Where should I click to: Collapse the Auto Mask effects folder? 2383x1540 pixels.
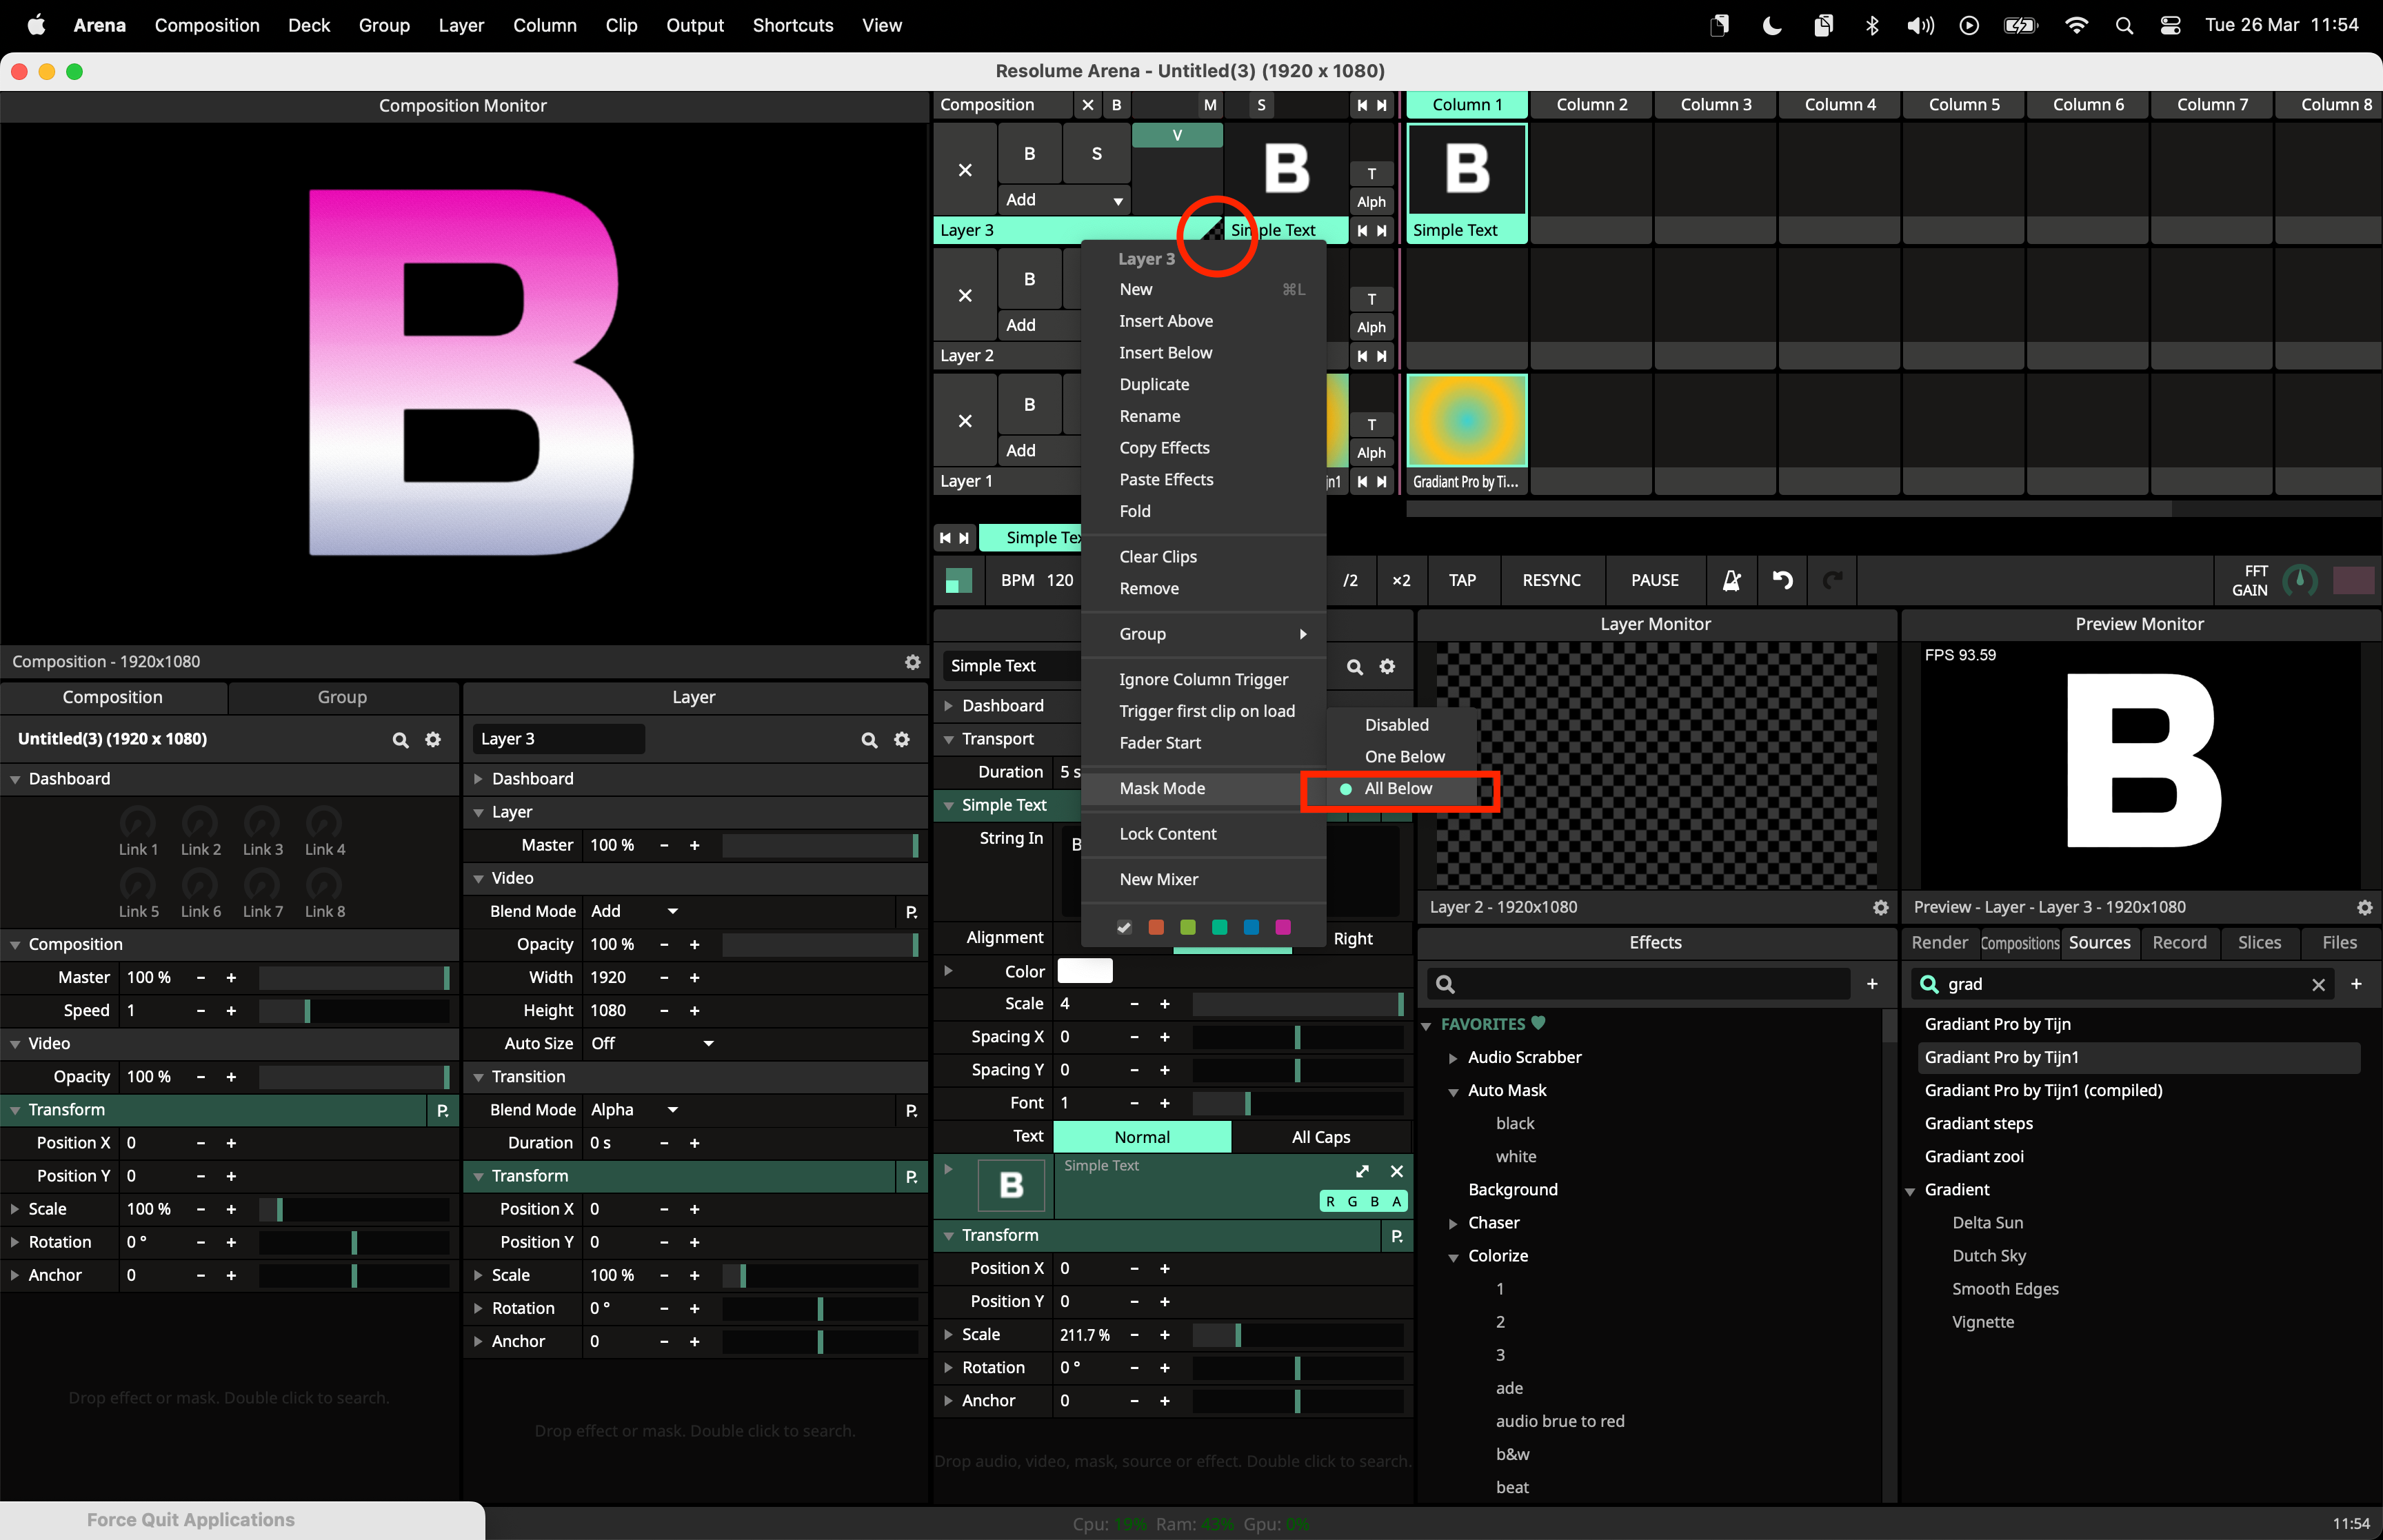pos(1453,1091)
